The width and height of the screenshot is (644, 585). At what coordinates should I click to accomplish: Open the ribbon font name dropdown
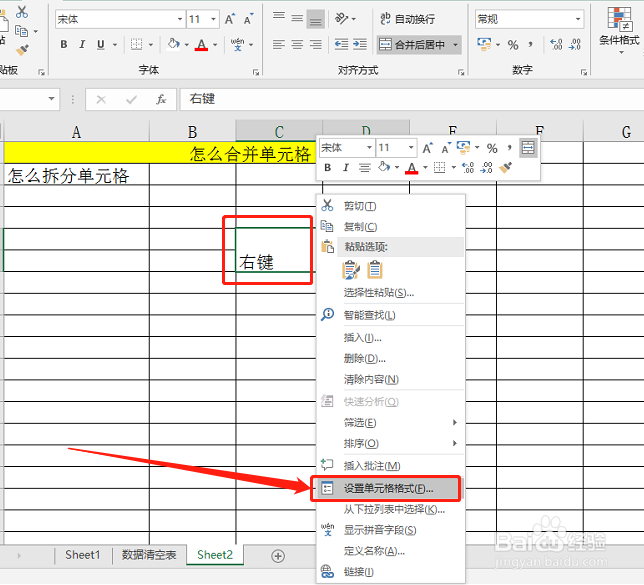tap(179, 19)
